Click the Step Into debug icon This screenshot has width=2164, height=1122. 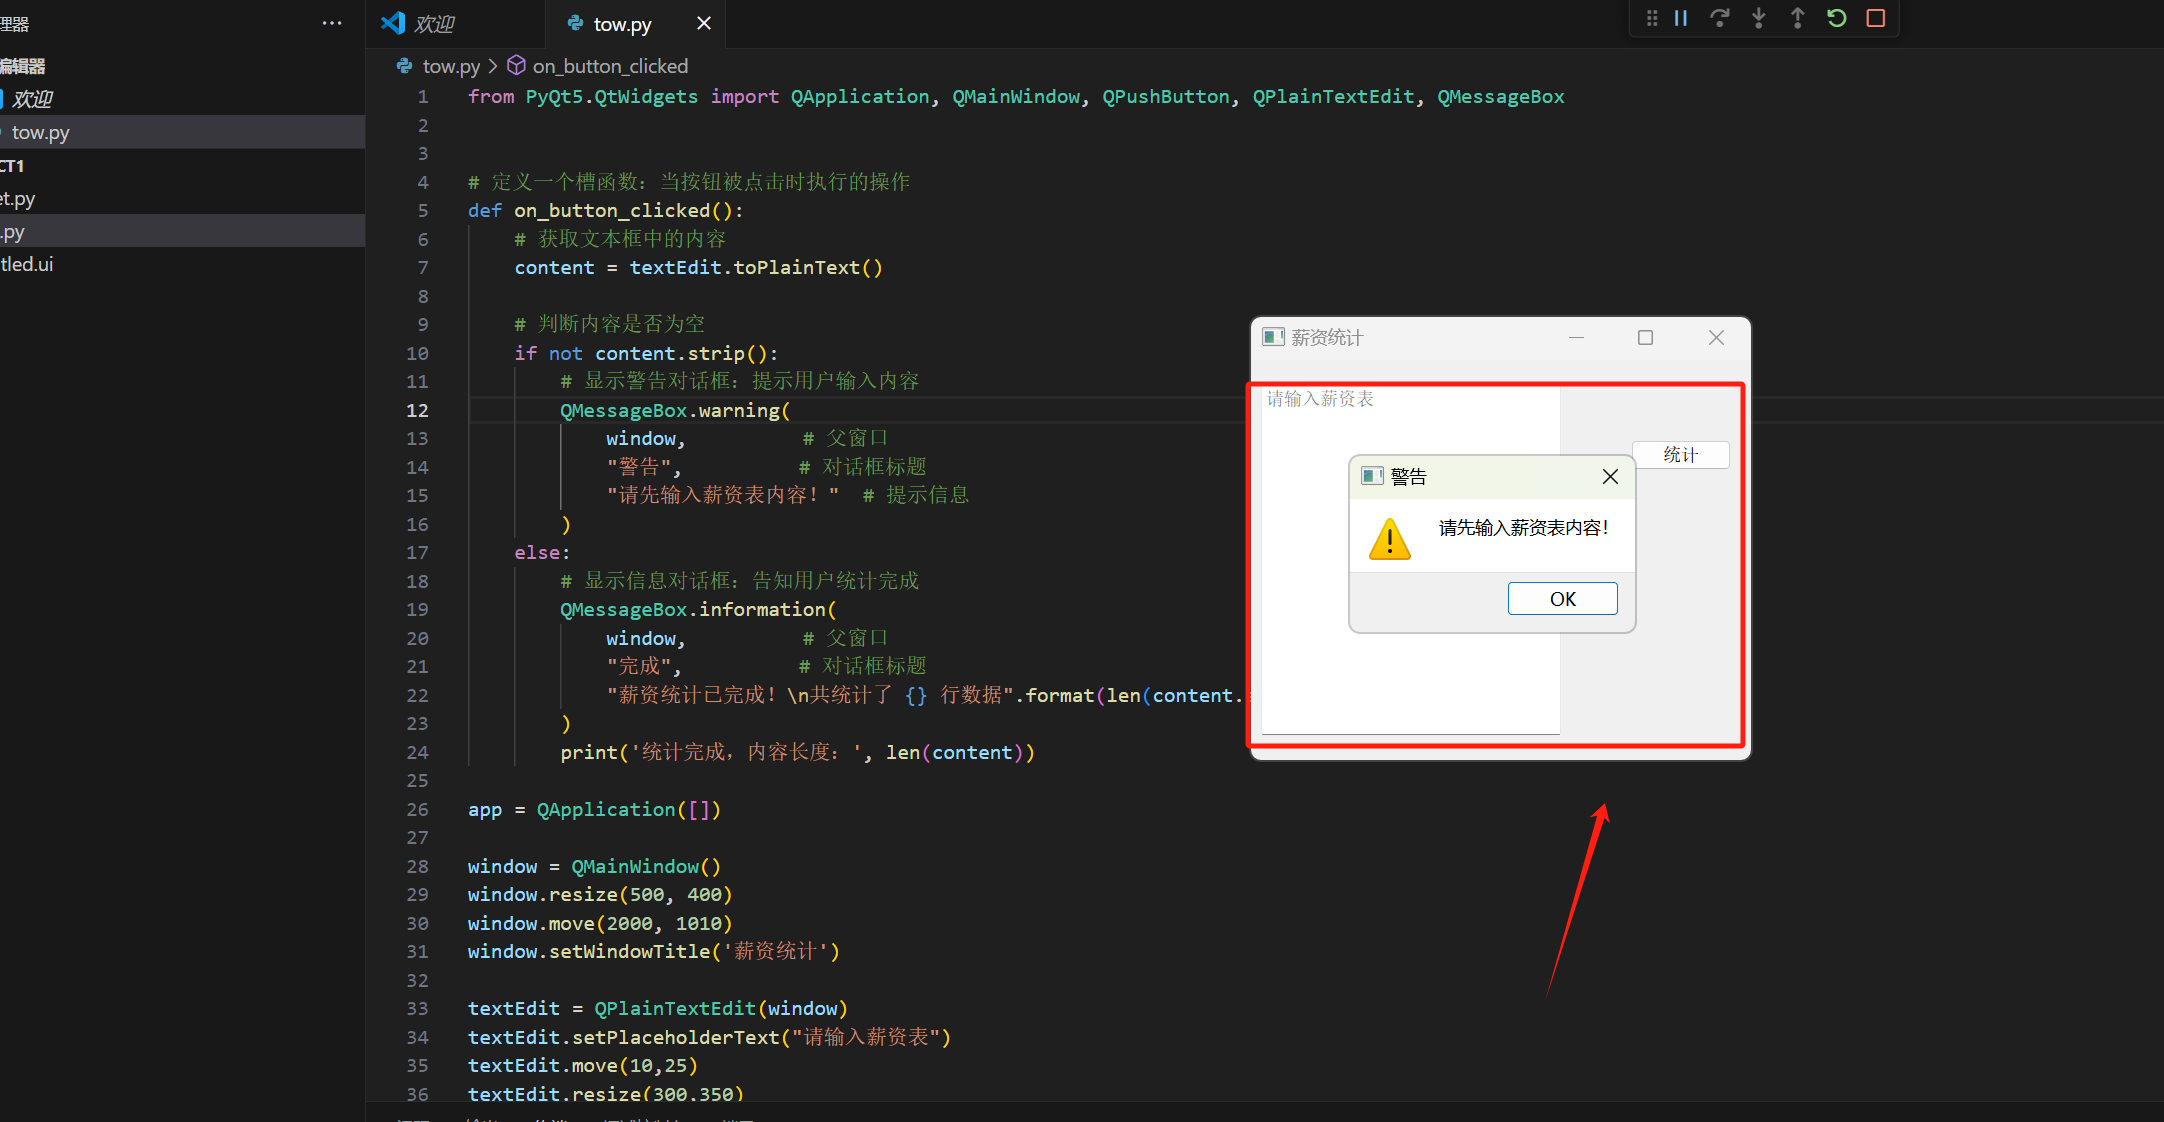click(x=1759, y=18)
